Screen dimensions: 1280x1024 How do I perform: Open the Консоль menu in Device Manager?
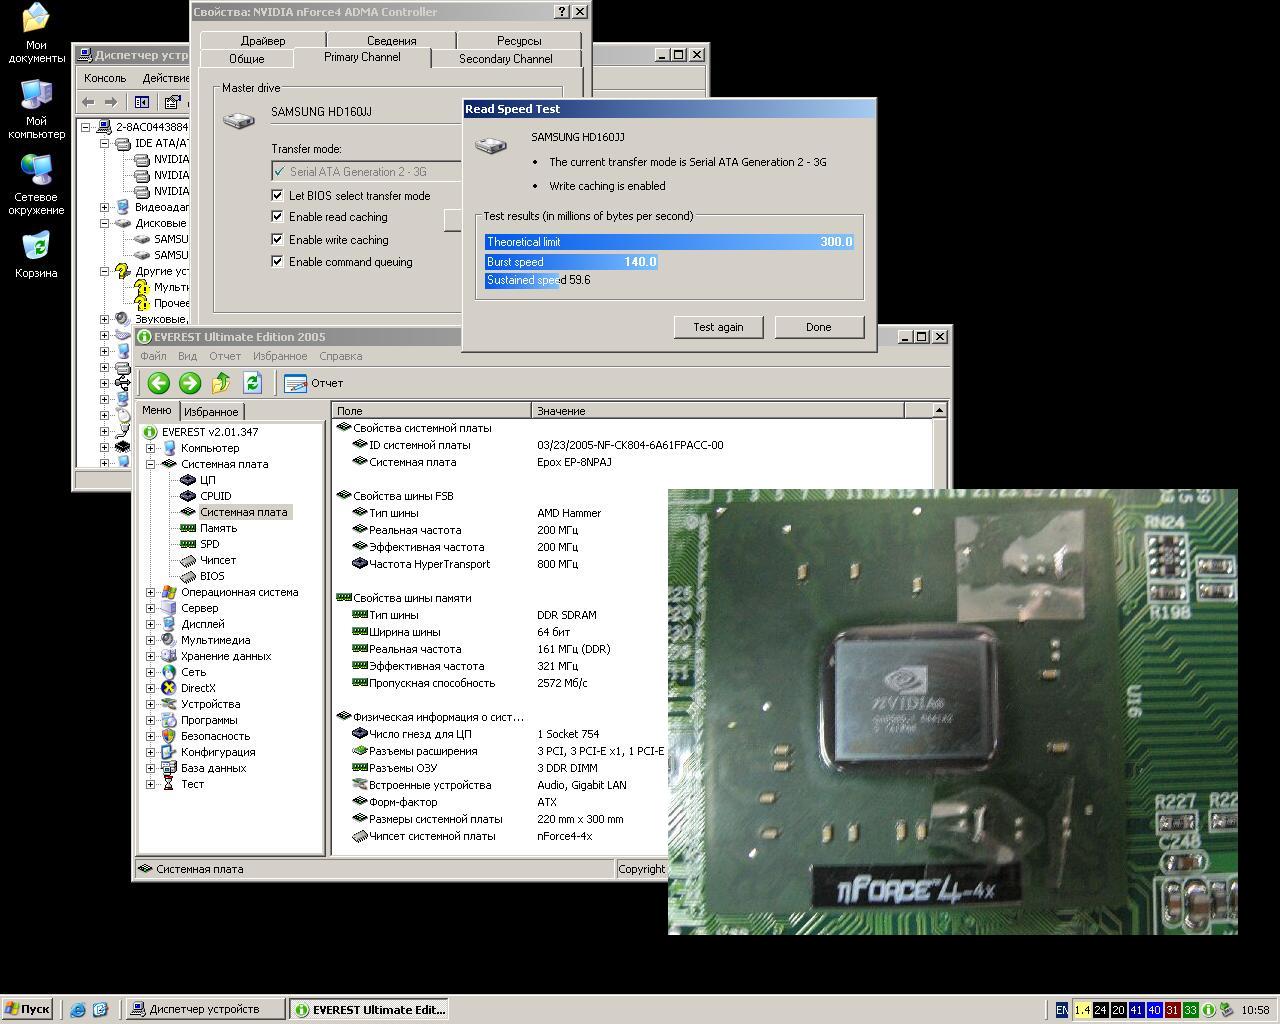[105, 78]
